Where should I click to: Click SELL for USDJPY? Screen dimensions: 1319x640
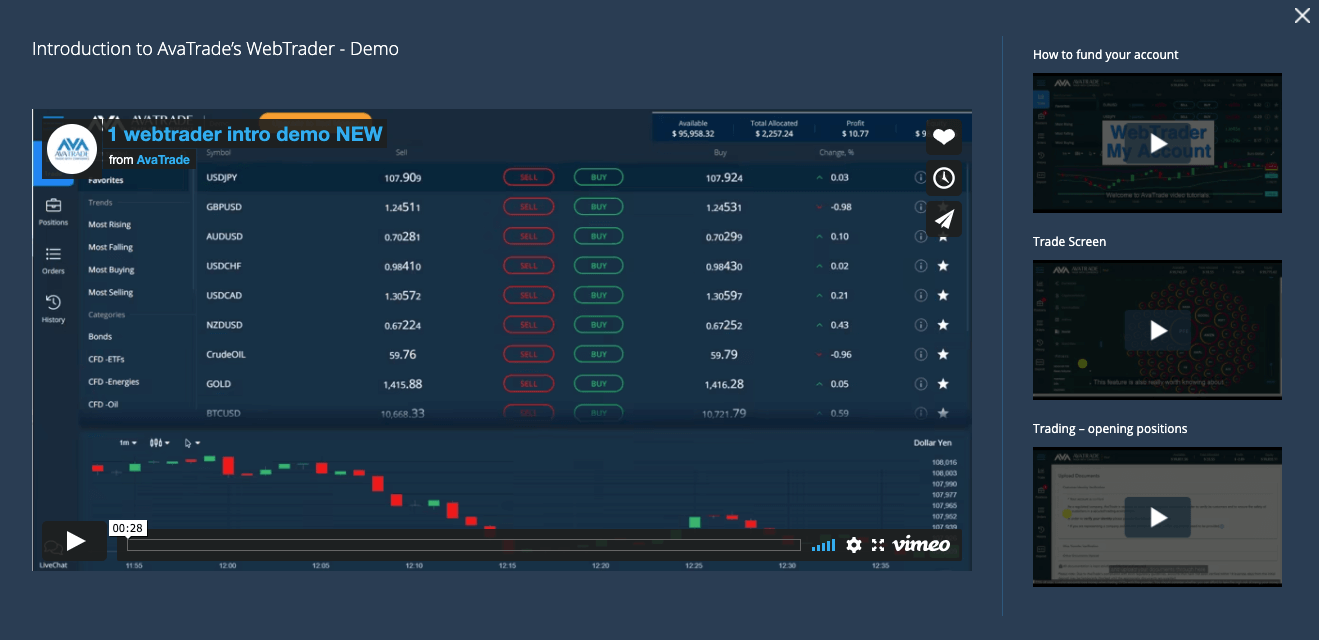528,178
